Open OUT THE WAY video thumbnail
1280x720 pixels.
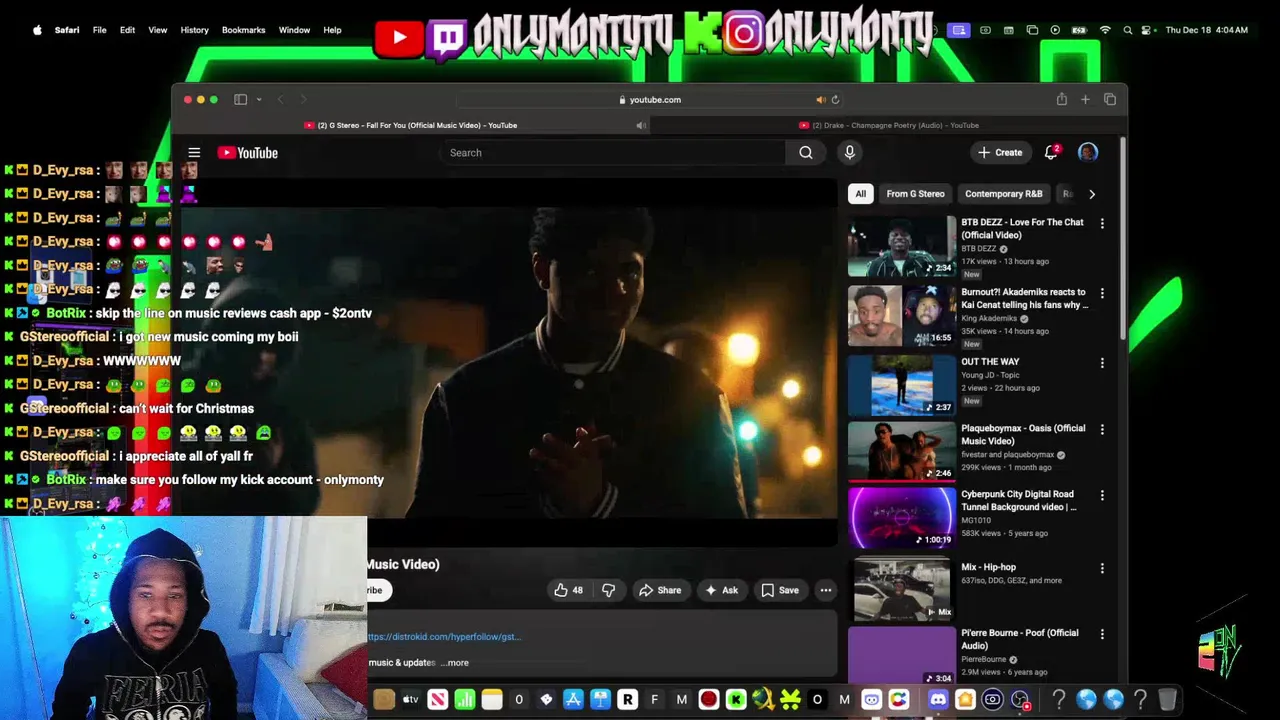[x=902, y=386]
